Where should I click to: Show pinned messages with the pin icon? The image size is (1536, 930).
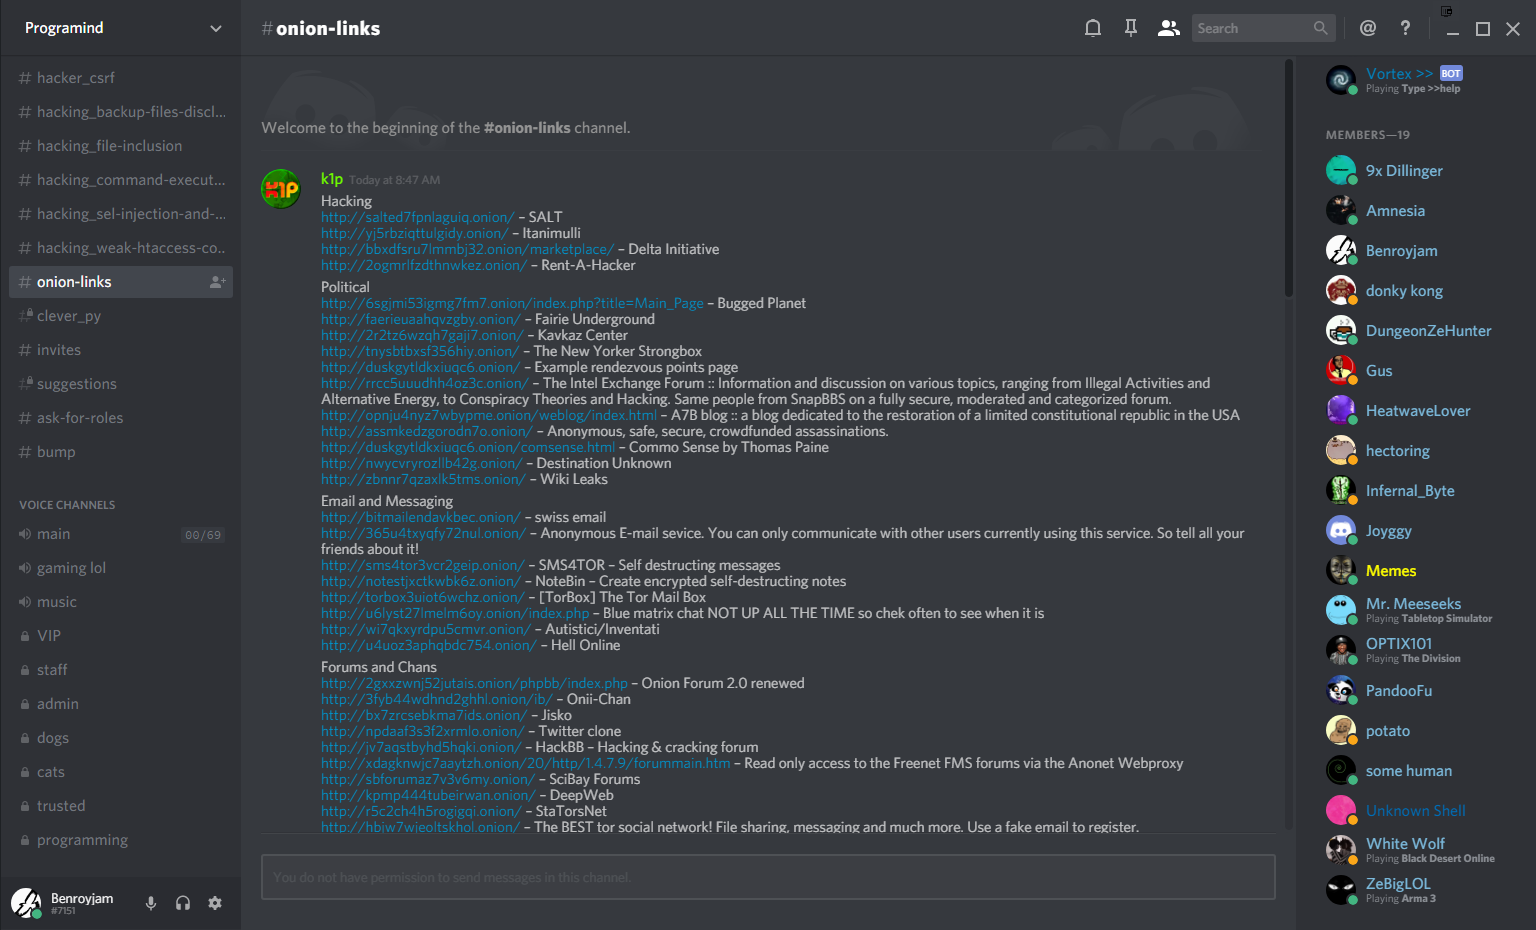[x=1131, y=28]
